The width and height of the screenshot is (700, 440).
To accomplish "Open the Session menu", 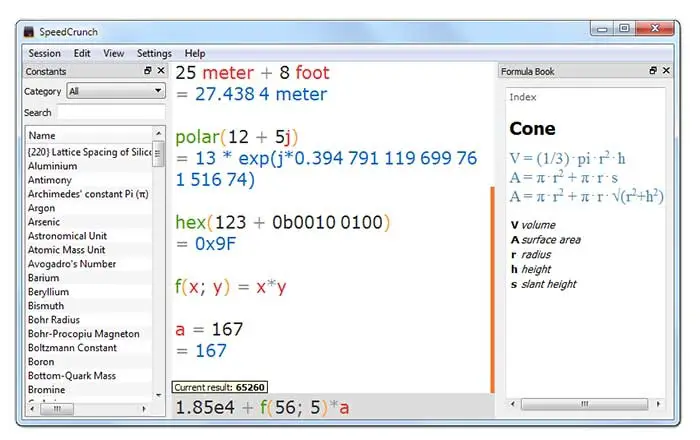I will pos(45,54).
